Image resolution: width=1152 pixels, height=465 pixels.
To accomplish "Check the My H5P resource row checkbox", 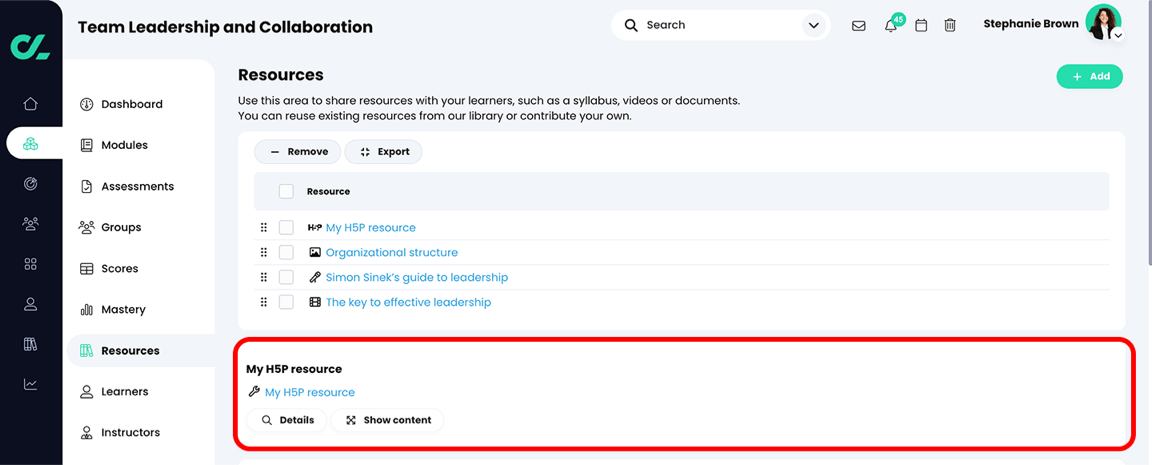I will click(x=286, y=228).
